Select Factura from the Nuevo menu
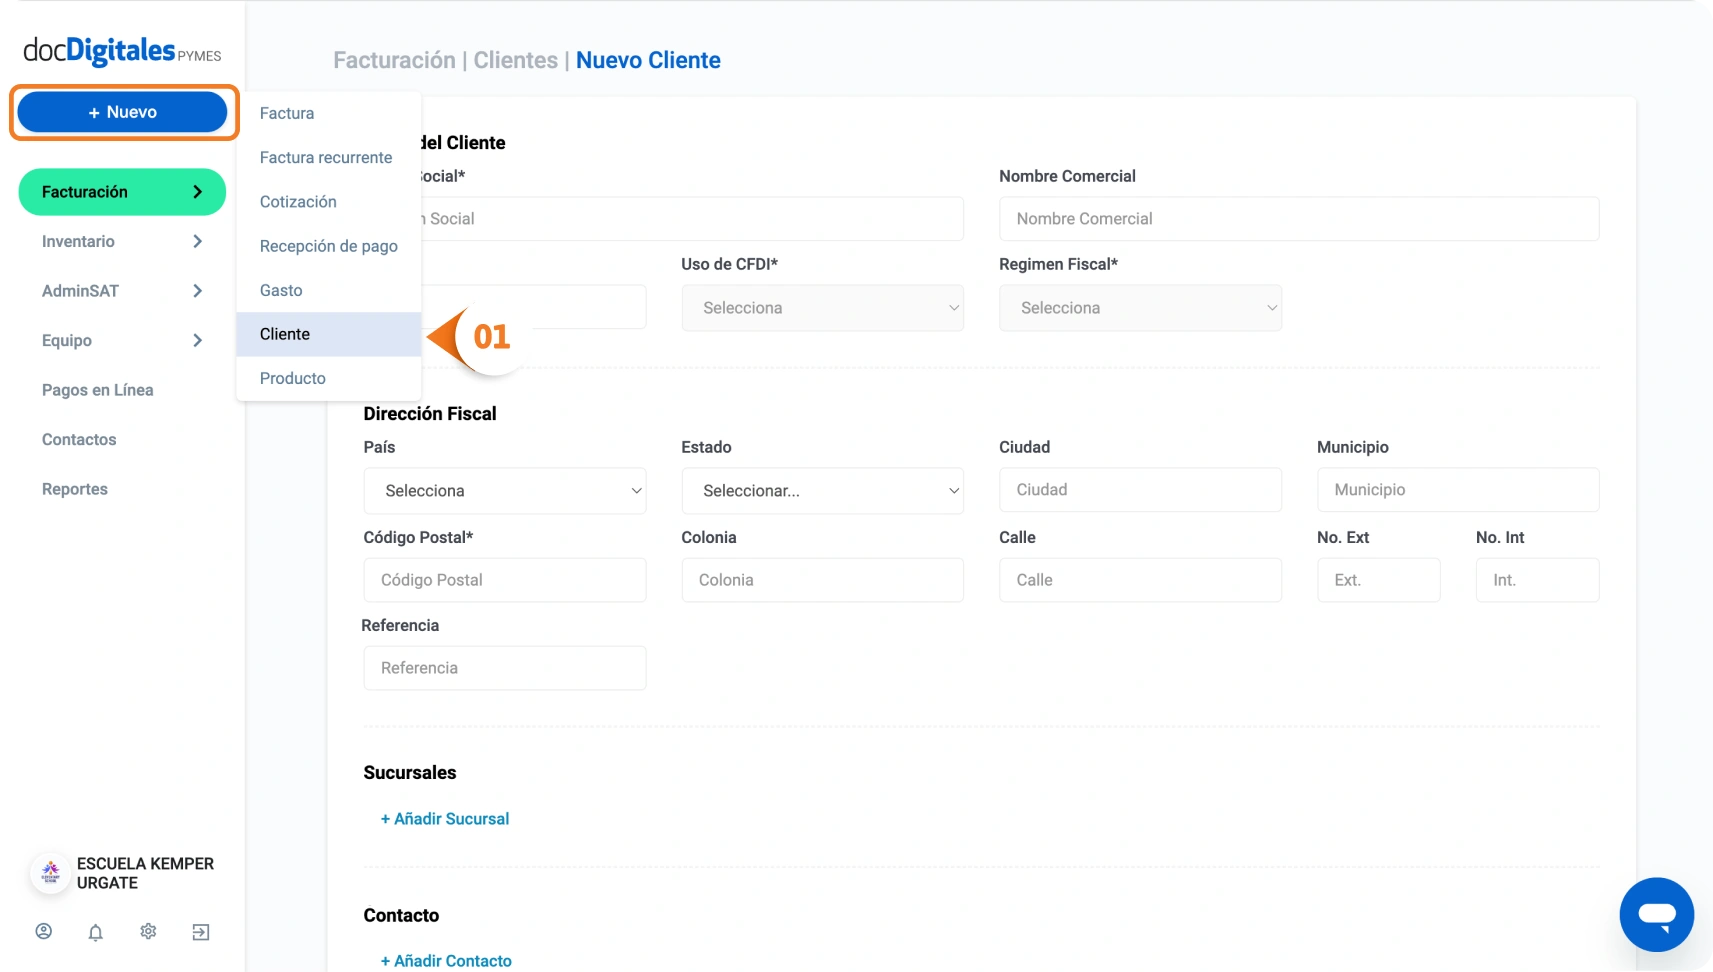 pyautogui.click(x=329, y=113)
